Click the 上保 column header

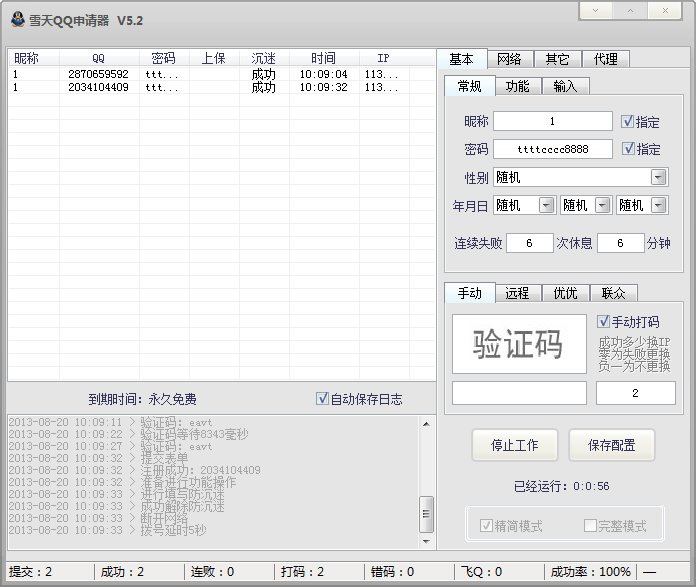click(x=214, y=58)
